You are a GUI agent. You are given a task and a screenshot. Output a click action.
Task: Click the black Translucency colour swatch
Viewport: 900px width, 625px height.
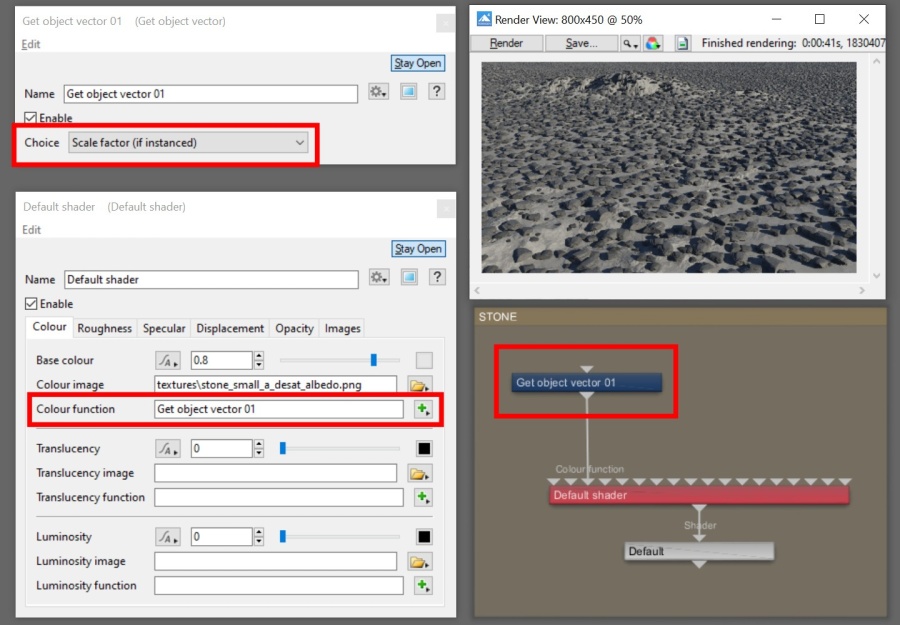(x=423, y=448)
